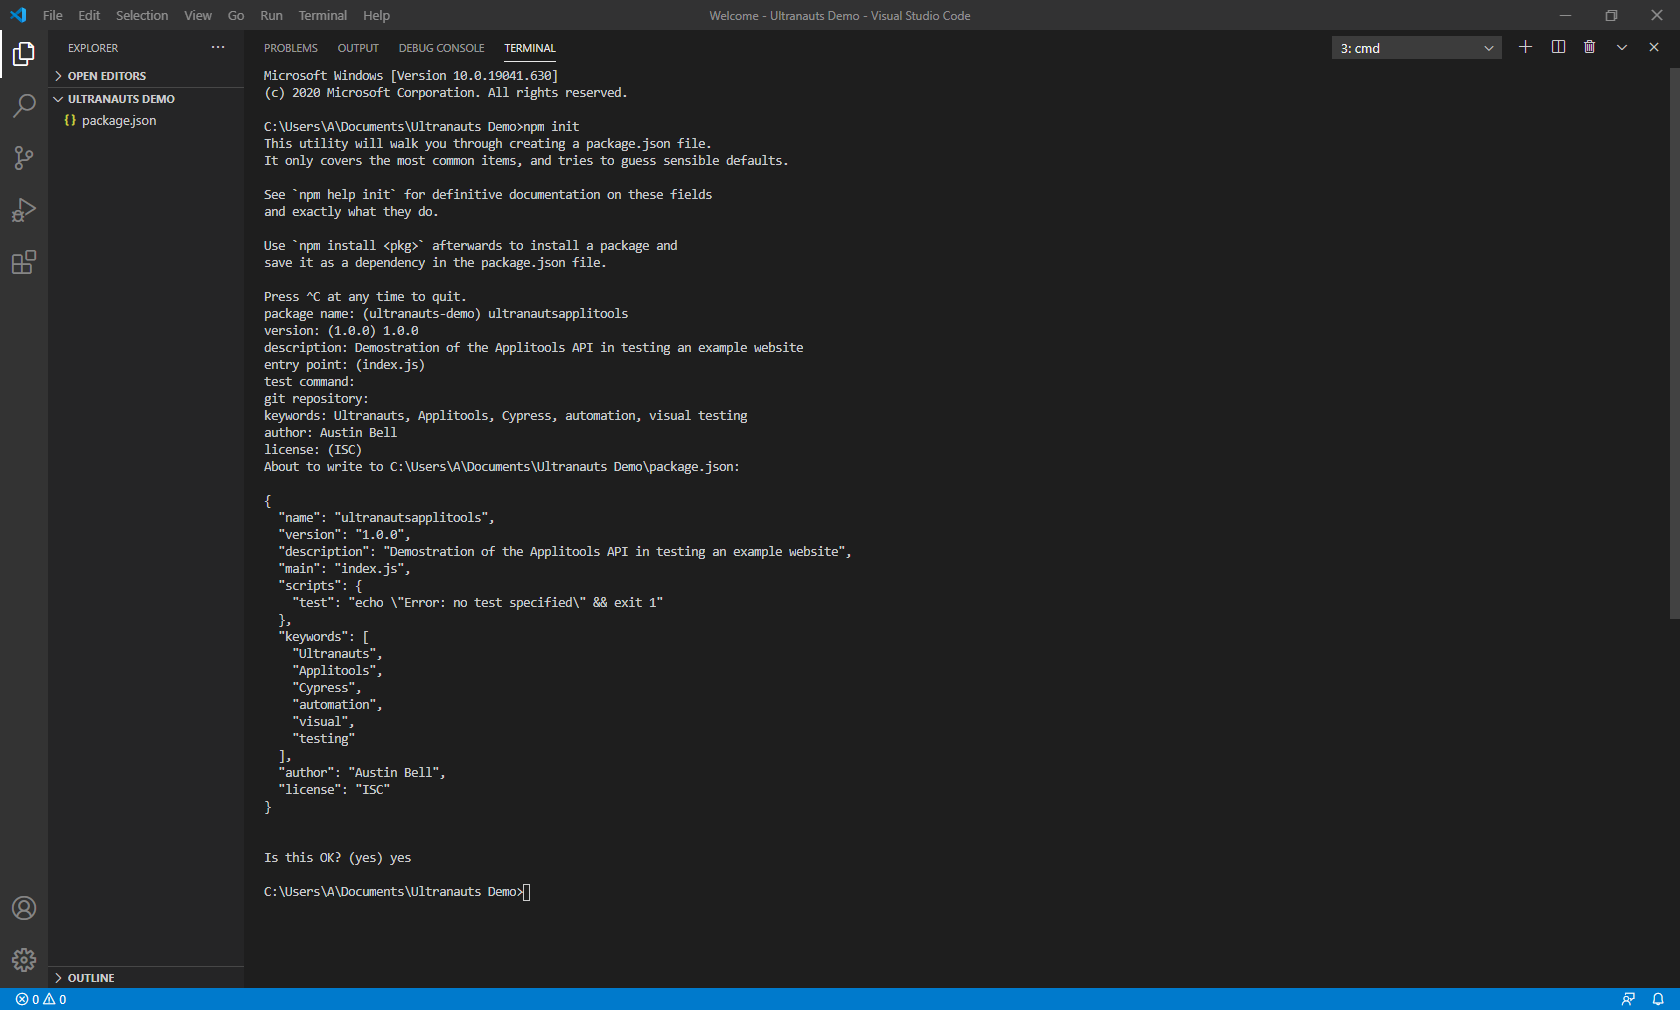Viewport: 1680px width, 1010px height.
Task: Click the terminal vertical scrollbar
Action: pyautogui.click(x=1674, y=343)
